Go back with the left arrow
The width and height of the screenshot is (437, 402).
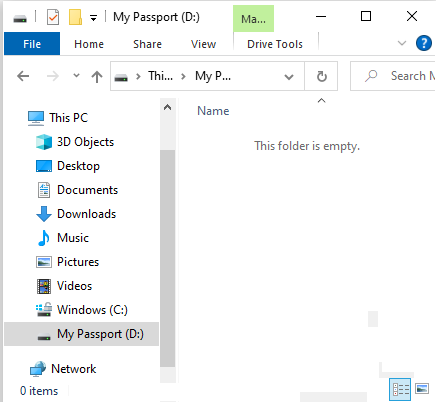tap(23, 76)
